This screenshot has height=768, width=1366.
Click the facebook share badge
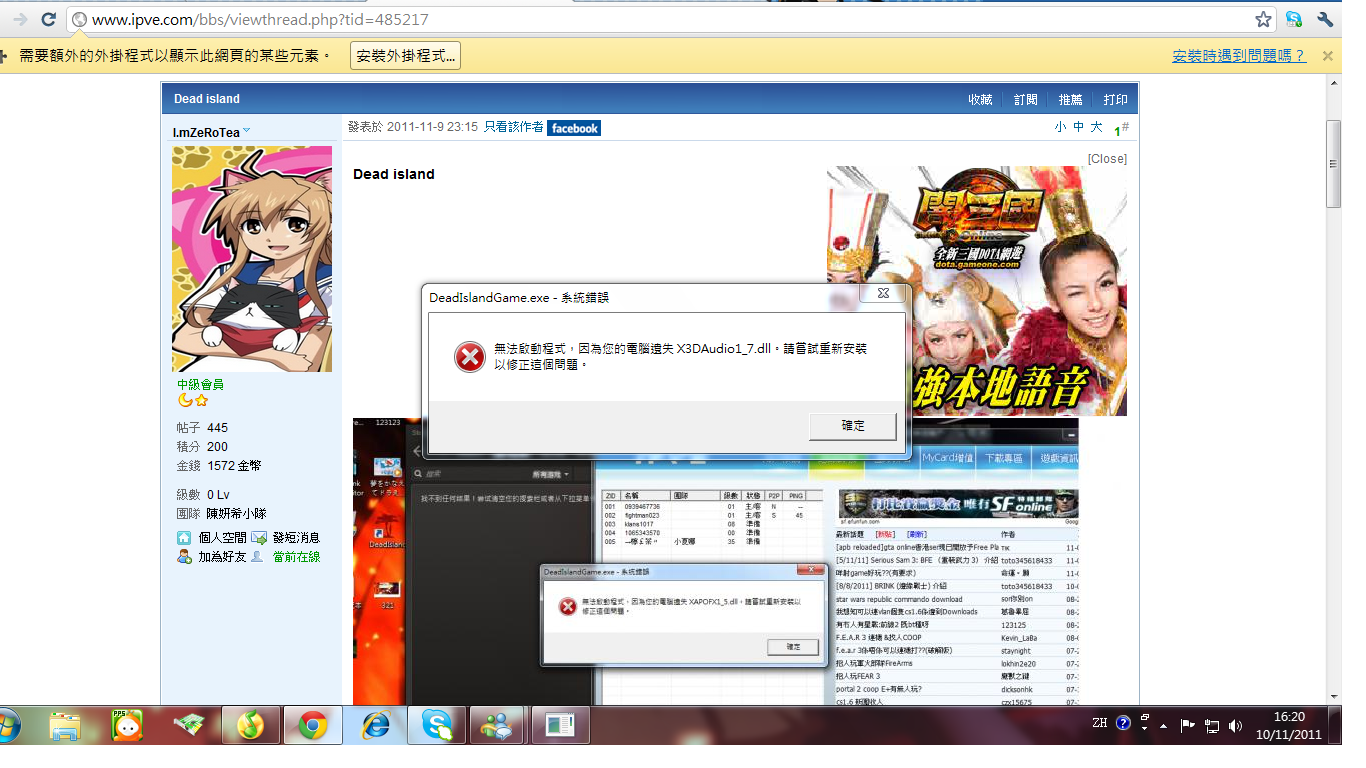click(x=574, y=128)
